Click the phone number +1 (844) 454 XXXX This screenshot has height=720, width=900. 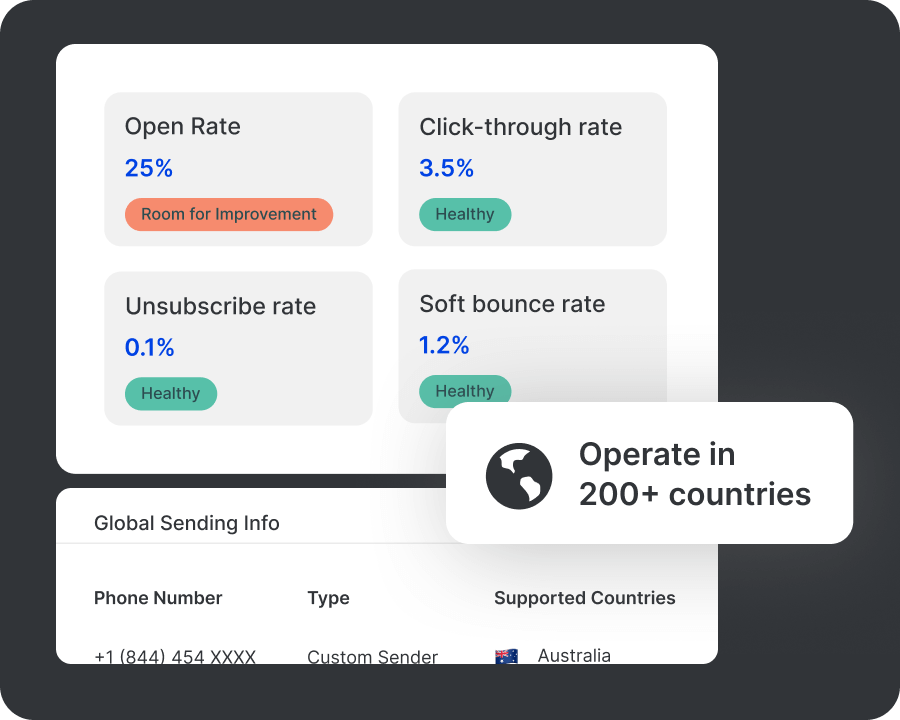coord(174,655)
